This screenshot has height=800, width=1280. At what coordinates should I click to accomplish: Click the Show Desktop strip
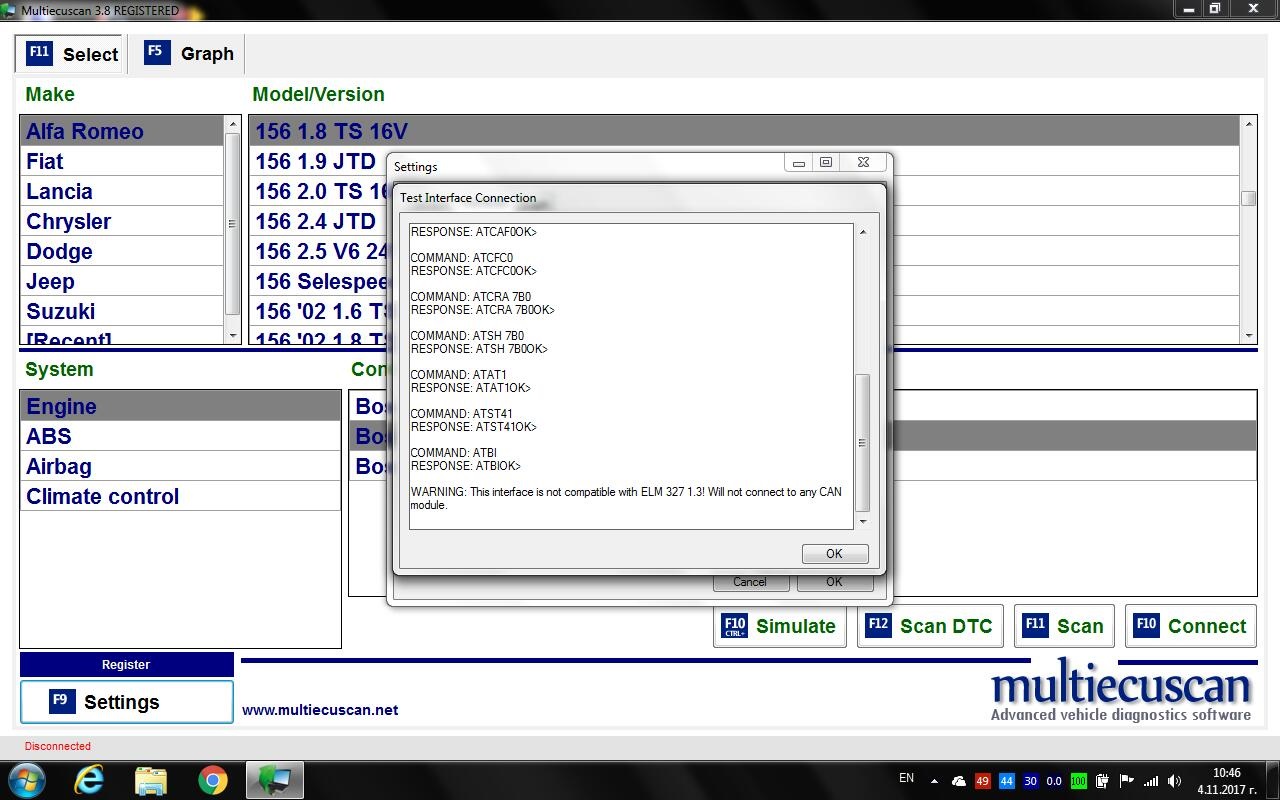1273,780
